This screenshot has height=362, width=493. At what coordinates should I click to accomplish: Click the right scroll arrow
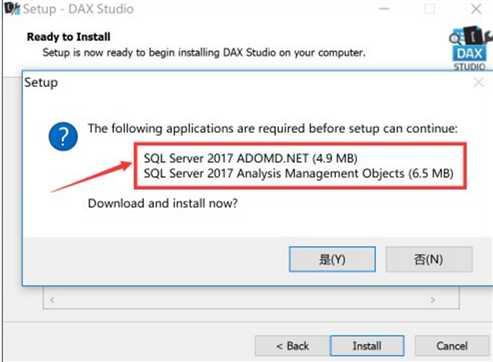pyautogui.click(x=433, y=300)
